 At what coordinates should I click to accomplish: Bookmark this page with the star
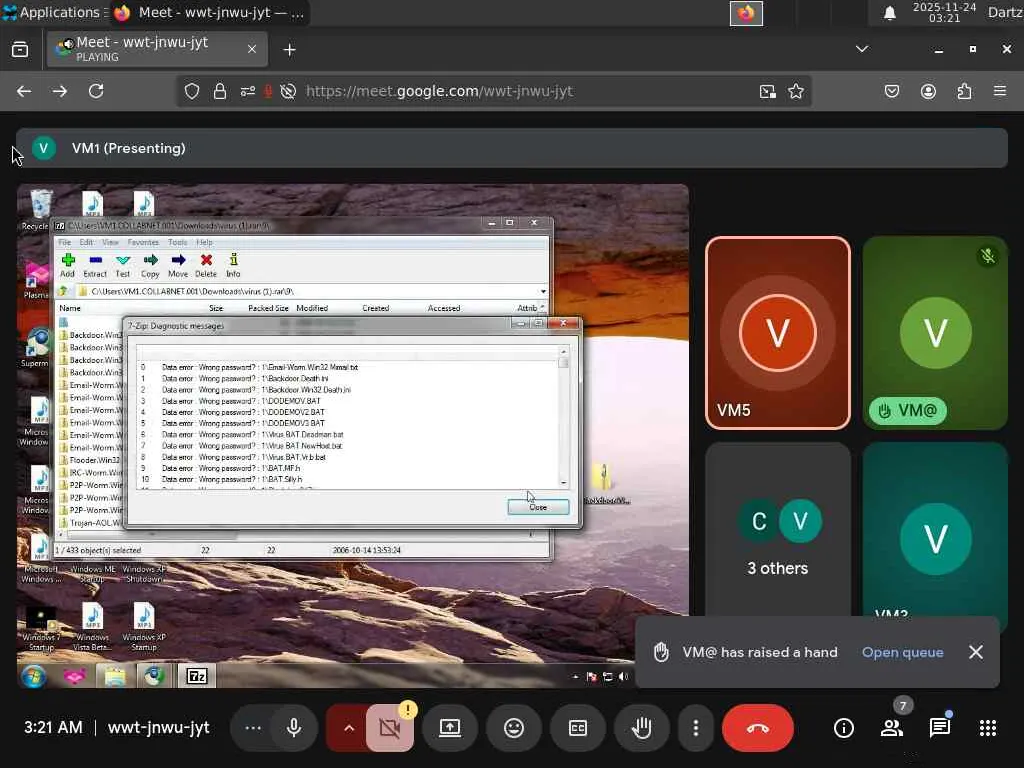[x=795, y=91]
